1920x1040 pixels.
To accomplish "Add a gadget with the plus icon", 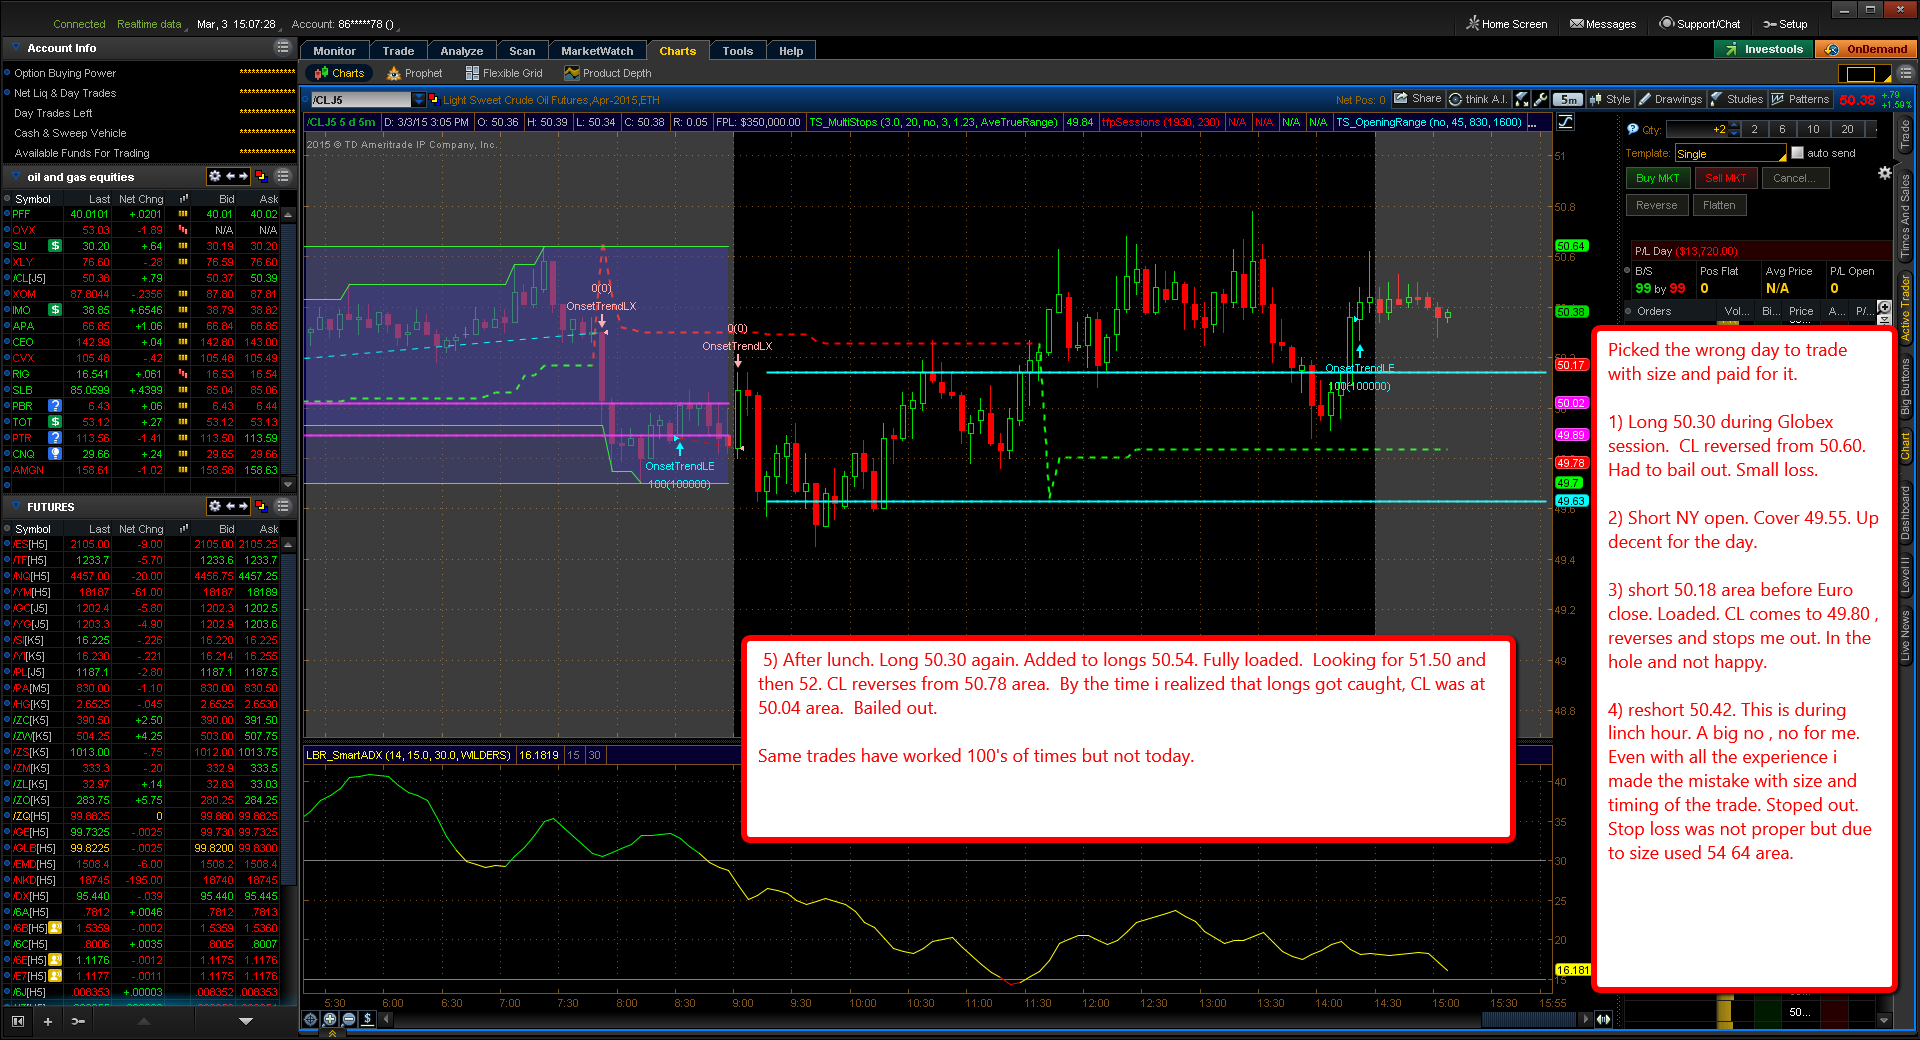I will 47,1021.
